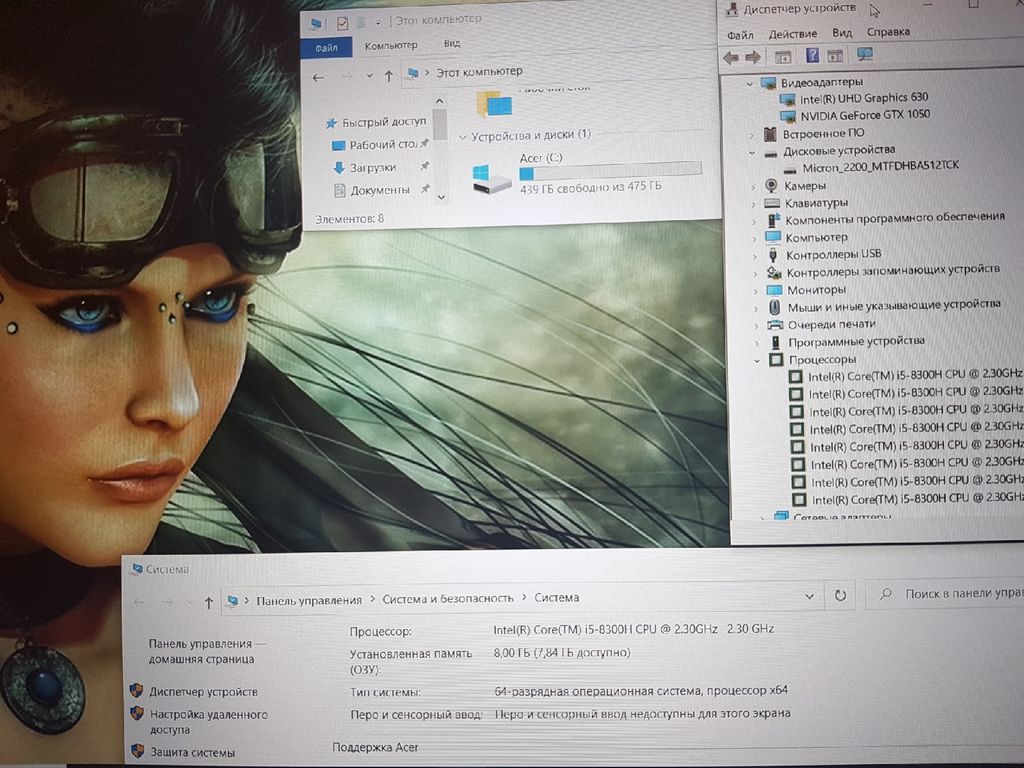
Task: Click the Help icon in Device Manager toolbar
Action: click(x=812, y=56)
